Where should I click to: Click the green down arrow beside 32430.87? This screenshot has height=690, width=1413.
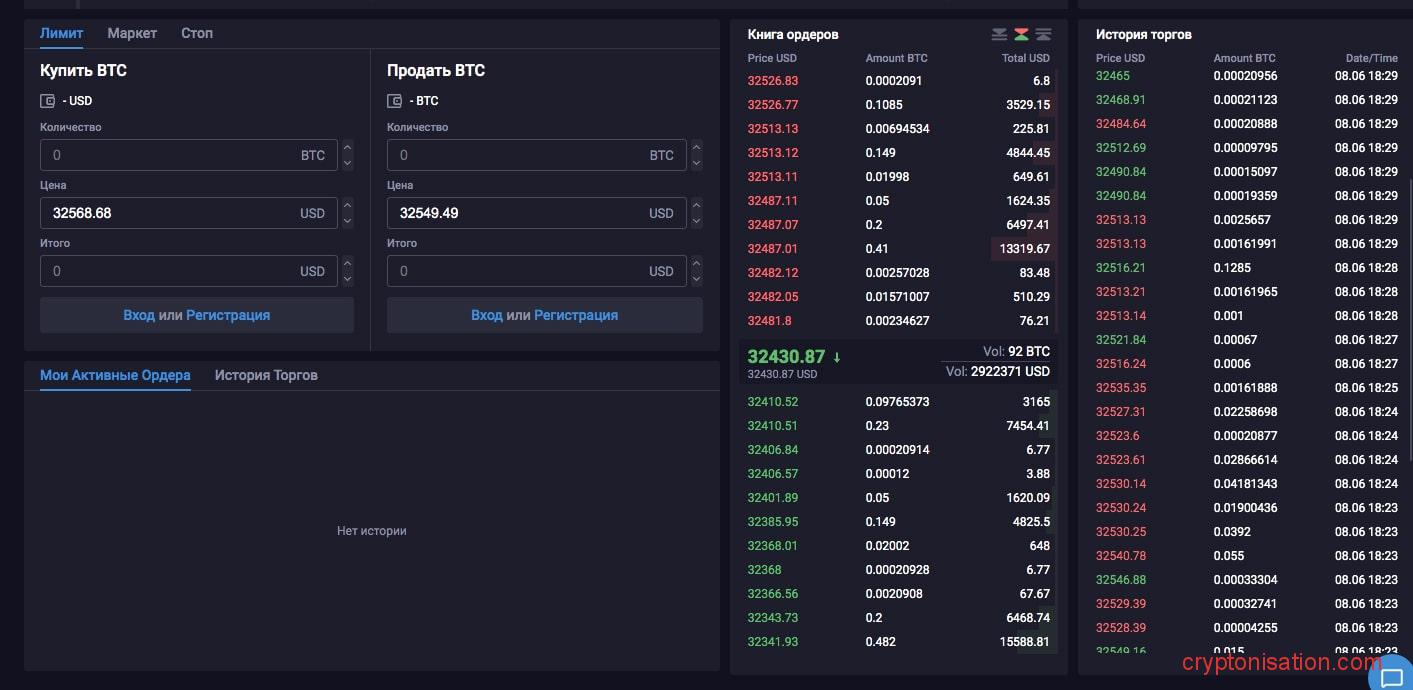point(837,357)
